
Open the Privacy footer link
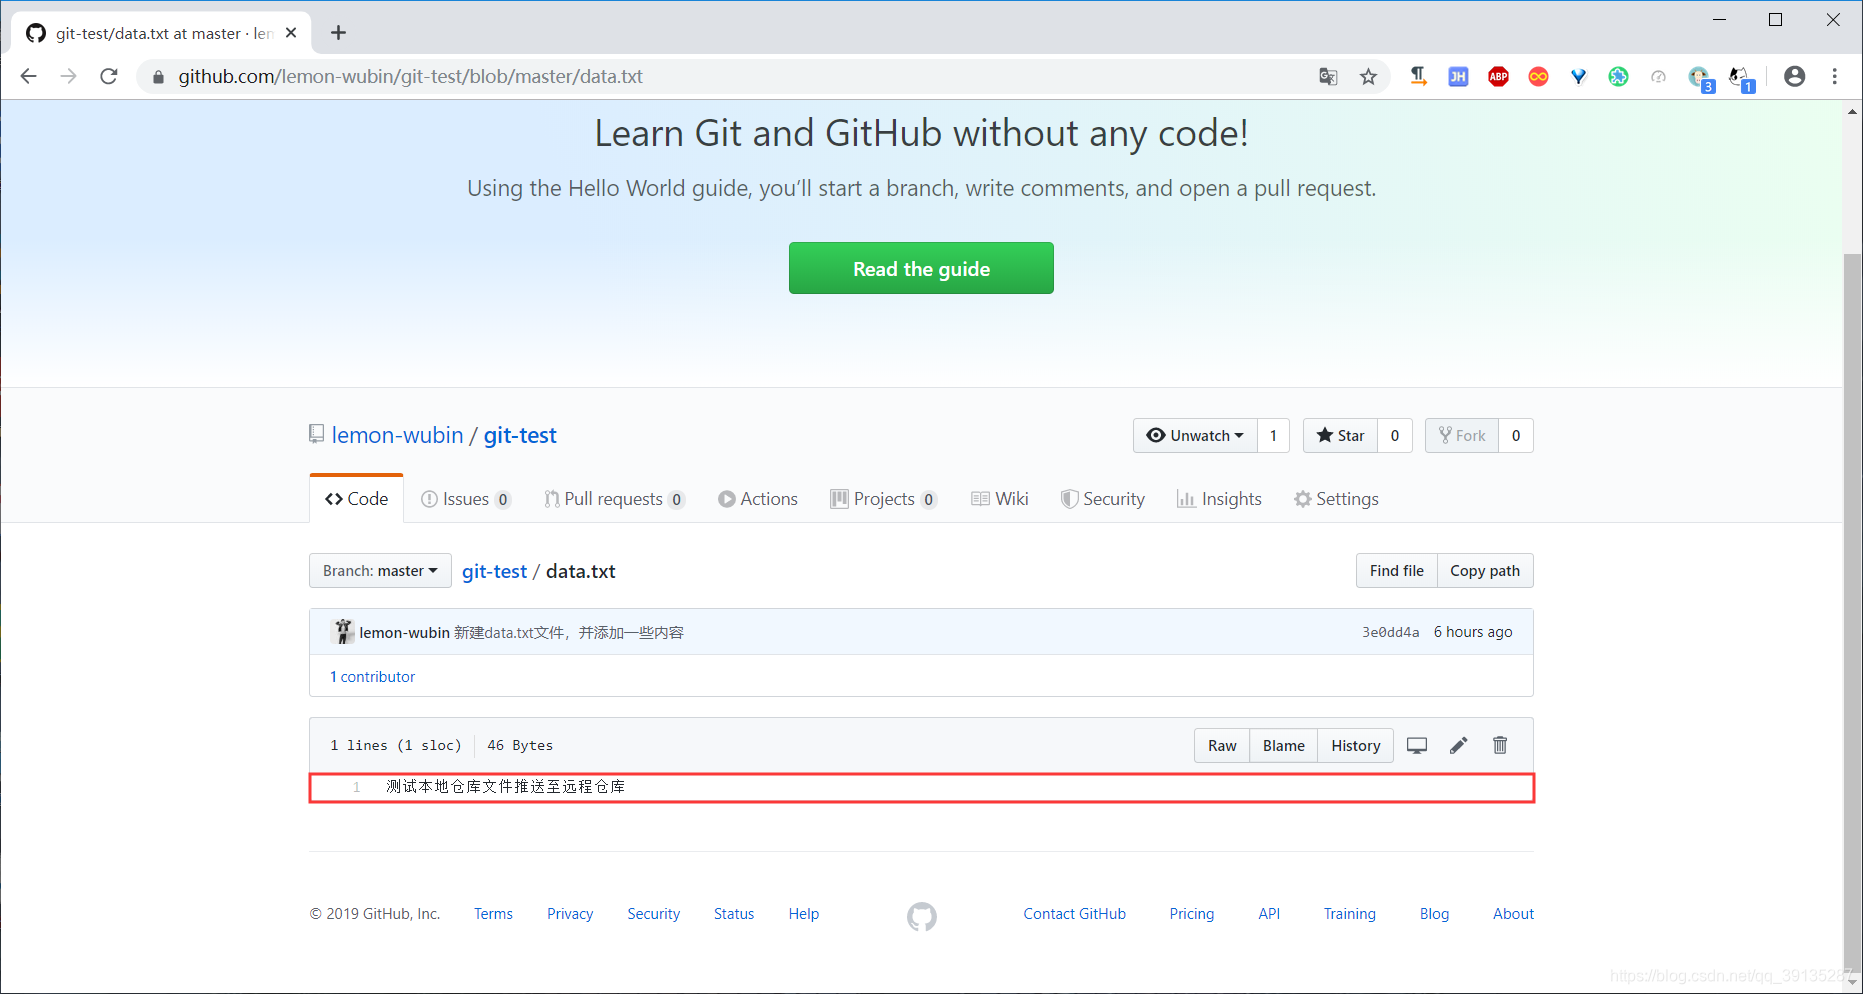tap(570, 914)
